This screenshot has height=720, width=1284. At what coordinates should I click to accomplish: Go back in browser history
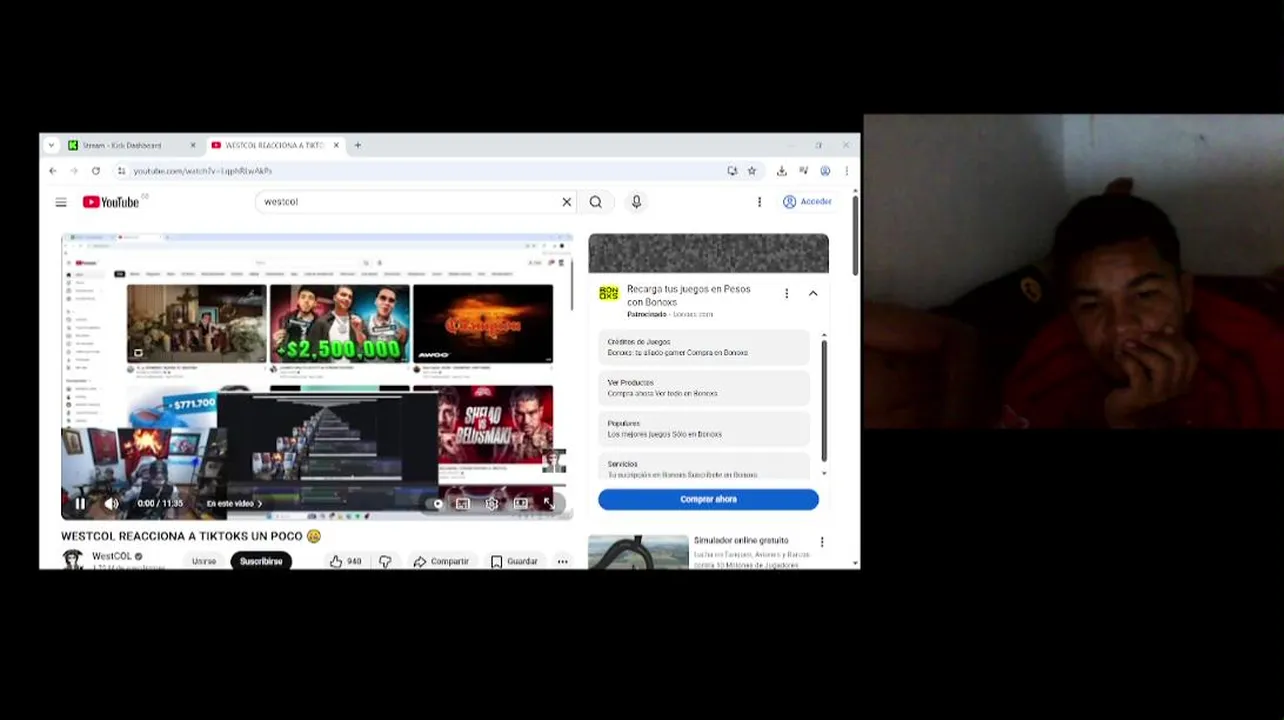[x=53, y=171]
